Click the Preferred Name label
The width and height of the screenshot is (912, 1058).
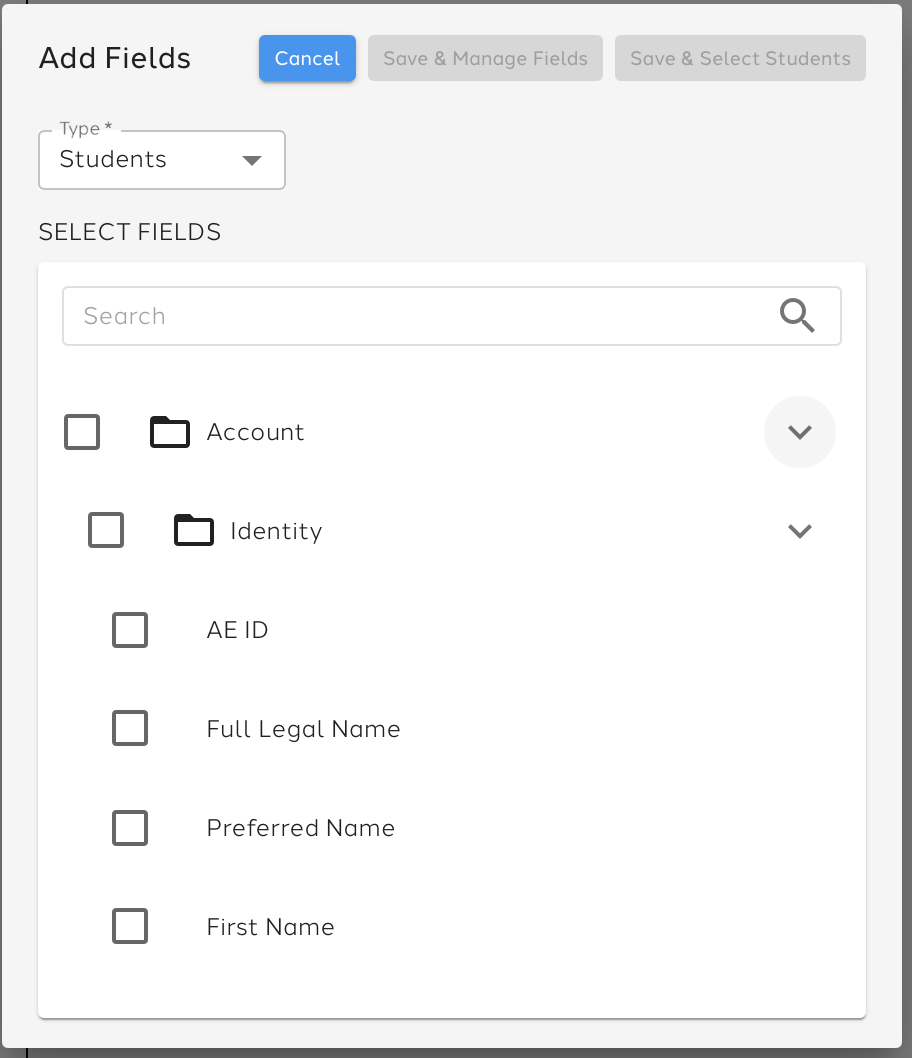point(300,828)
